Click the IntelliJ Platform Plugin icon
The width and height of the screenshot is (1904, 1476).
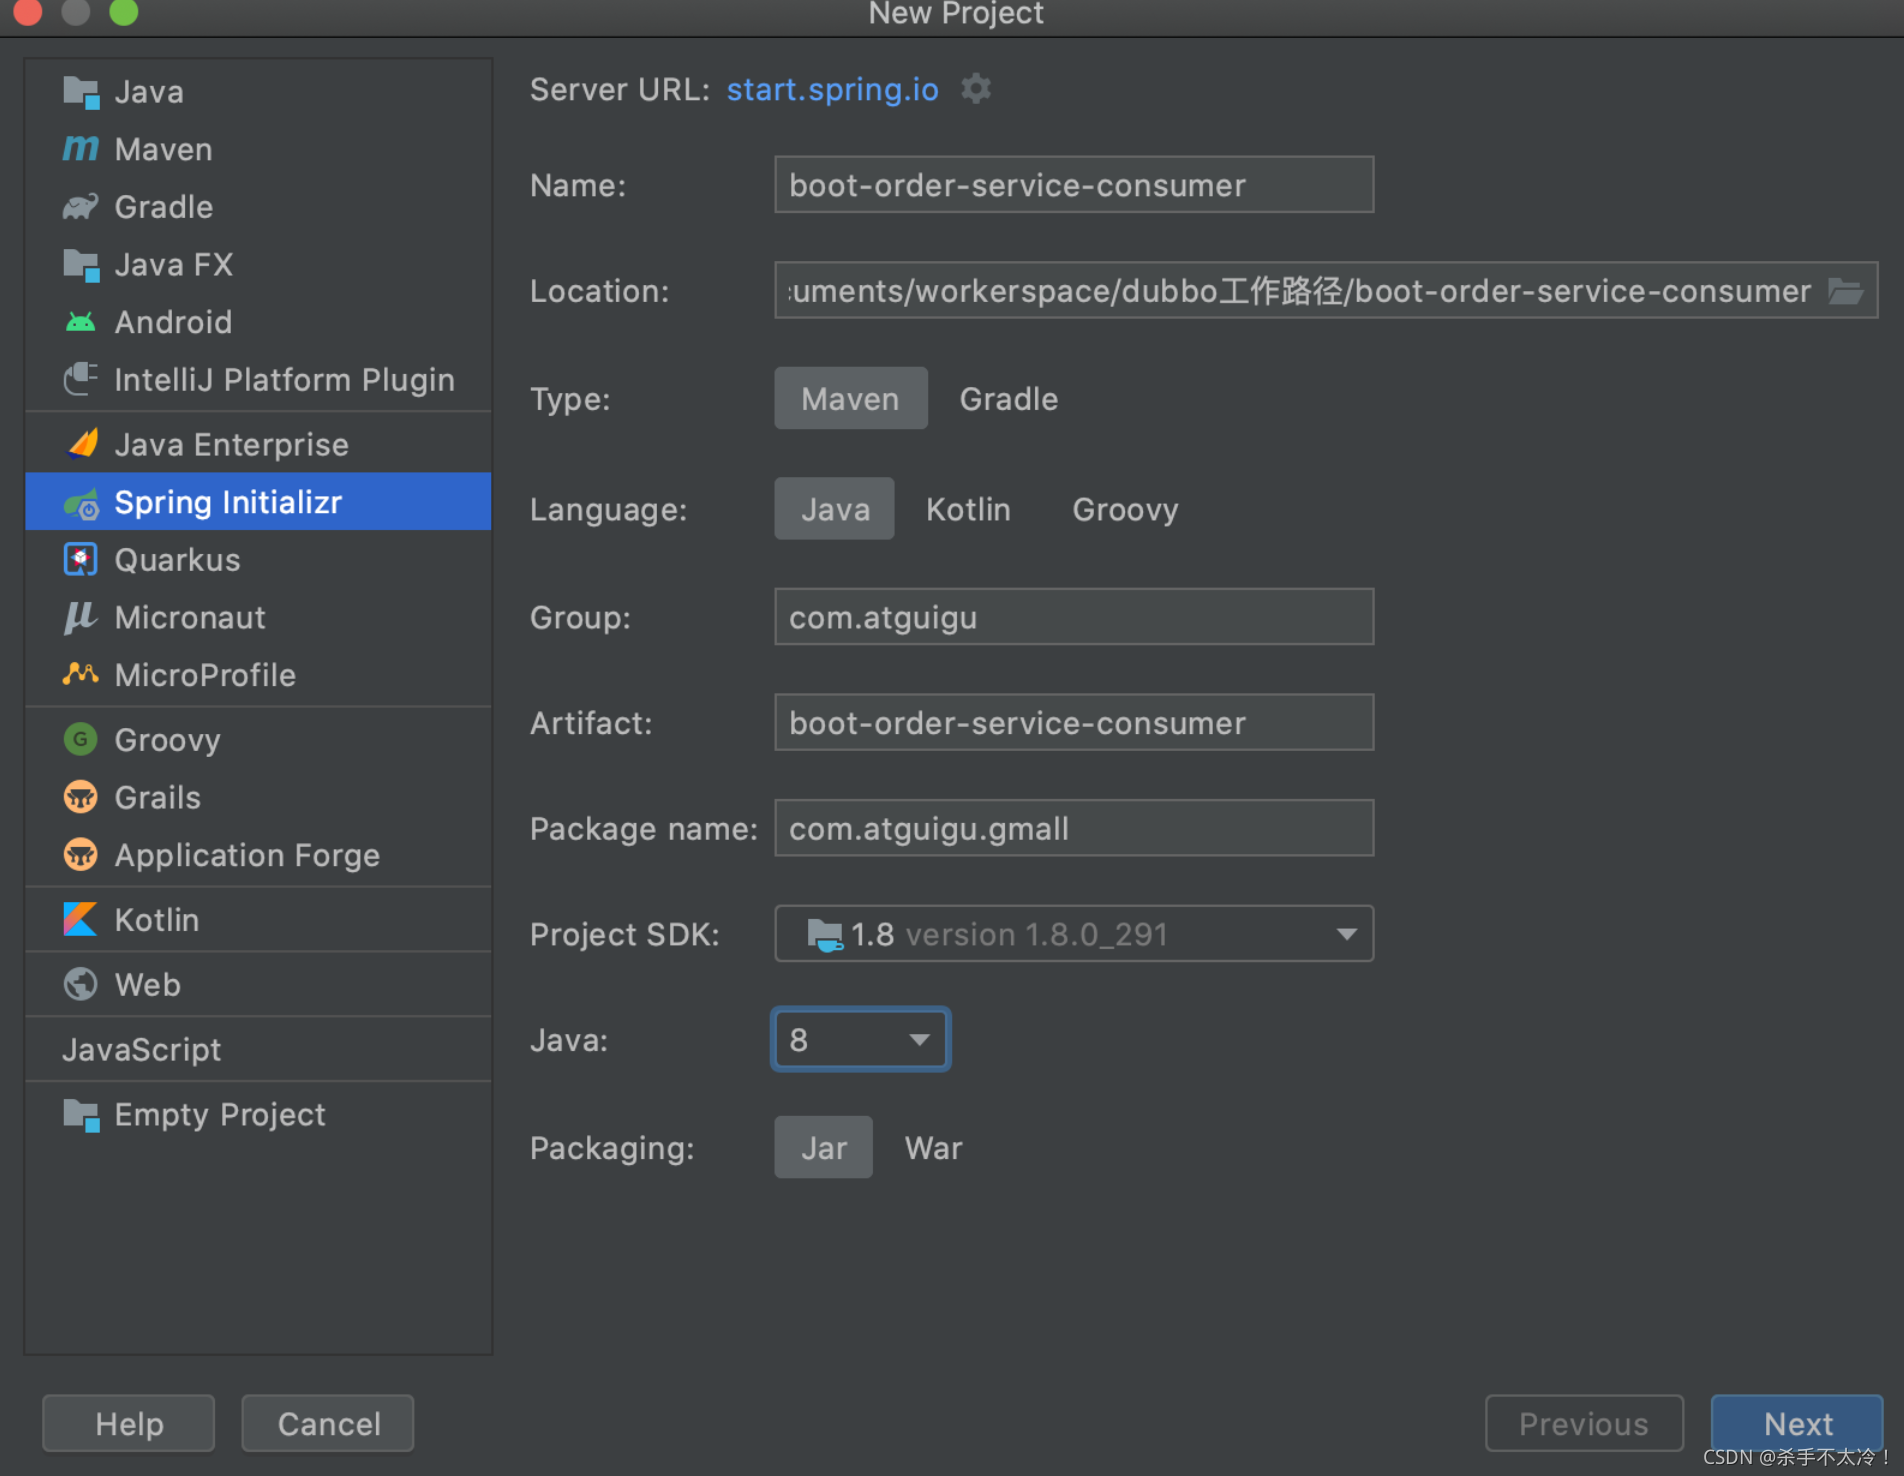[x=81, y=379]
